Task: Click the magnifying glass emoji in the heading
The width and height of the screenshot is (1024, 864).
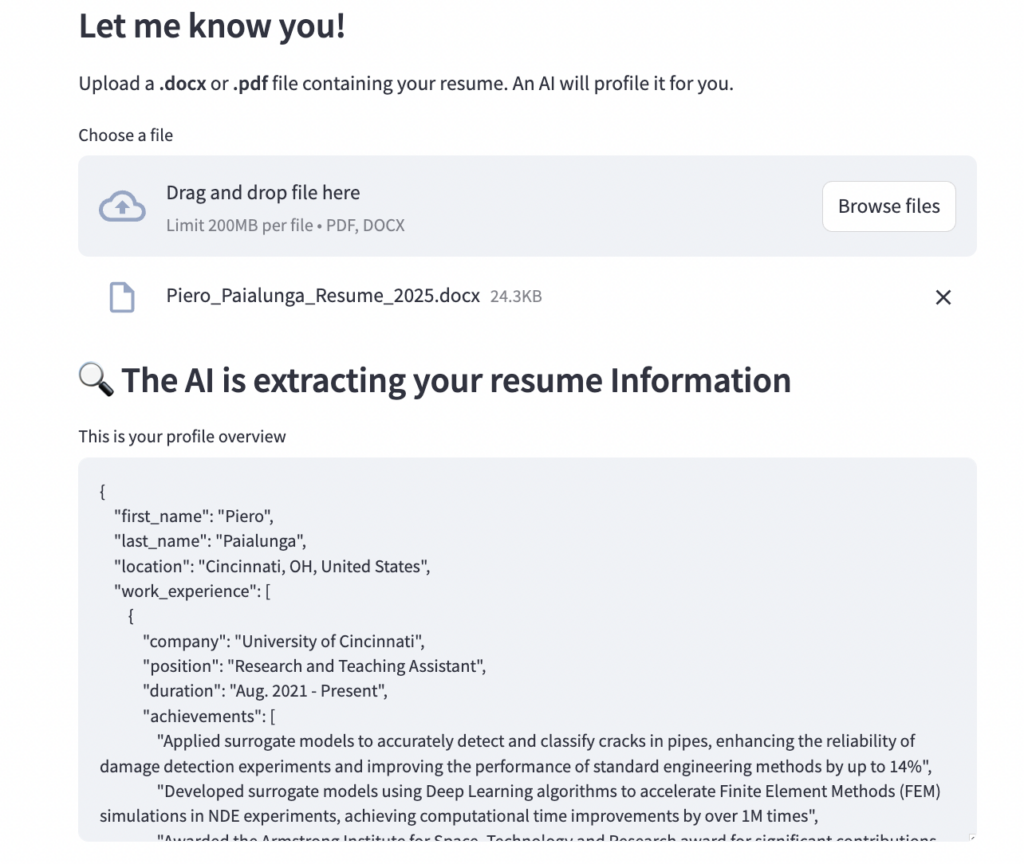Action: click(x=96, y=380)
